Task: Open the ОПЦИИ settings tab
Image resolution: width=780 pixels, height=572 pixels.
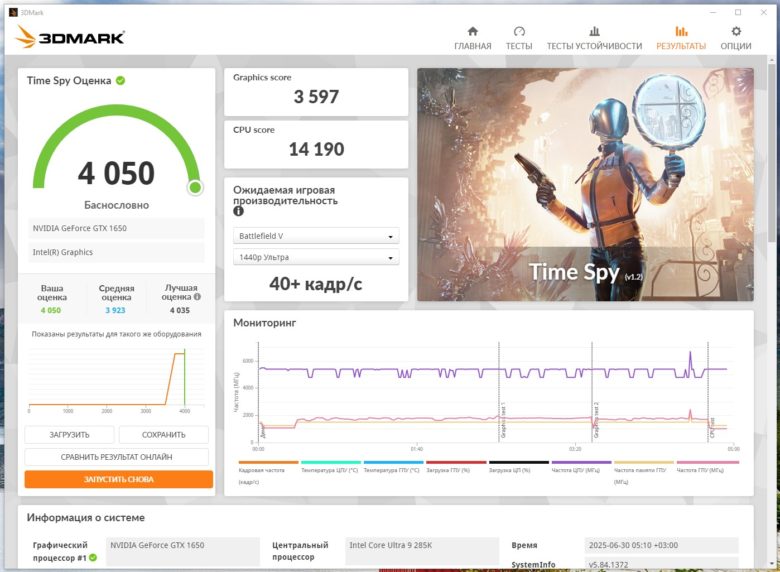Action: click(736, 38)
